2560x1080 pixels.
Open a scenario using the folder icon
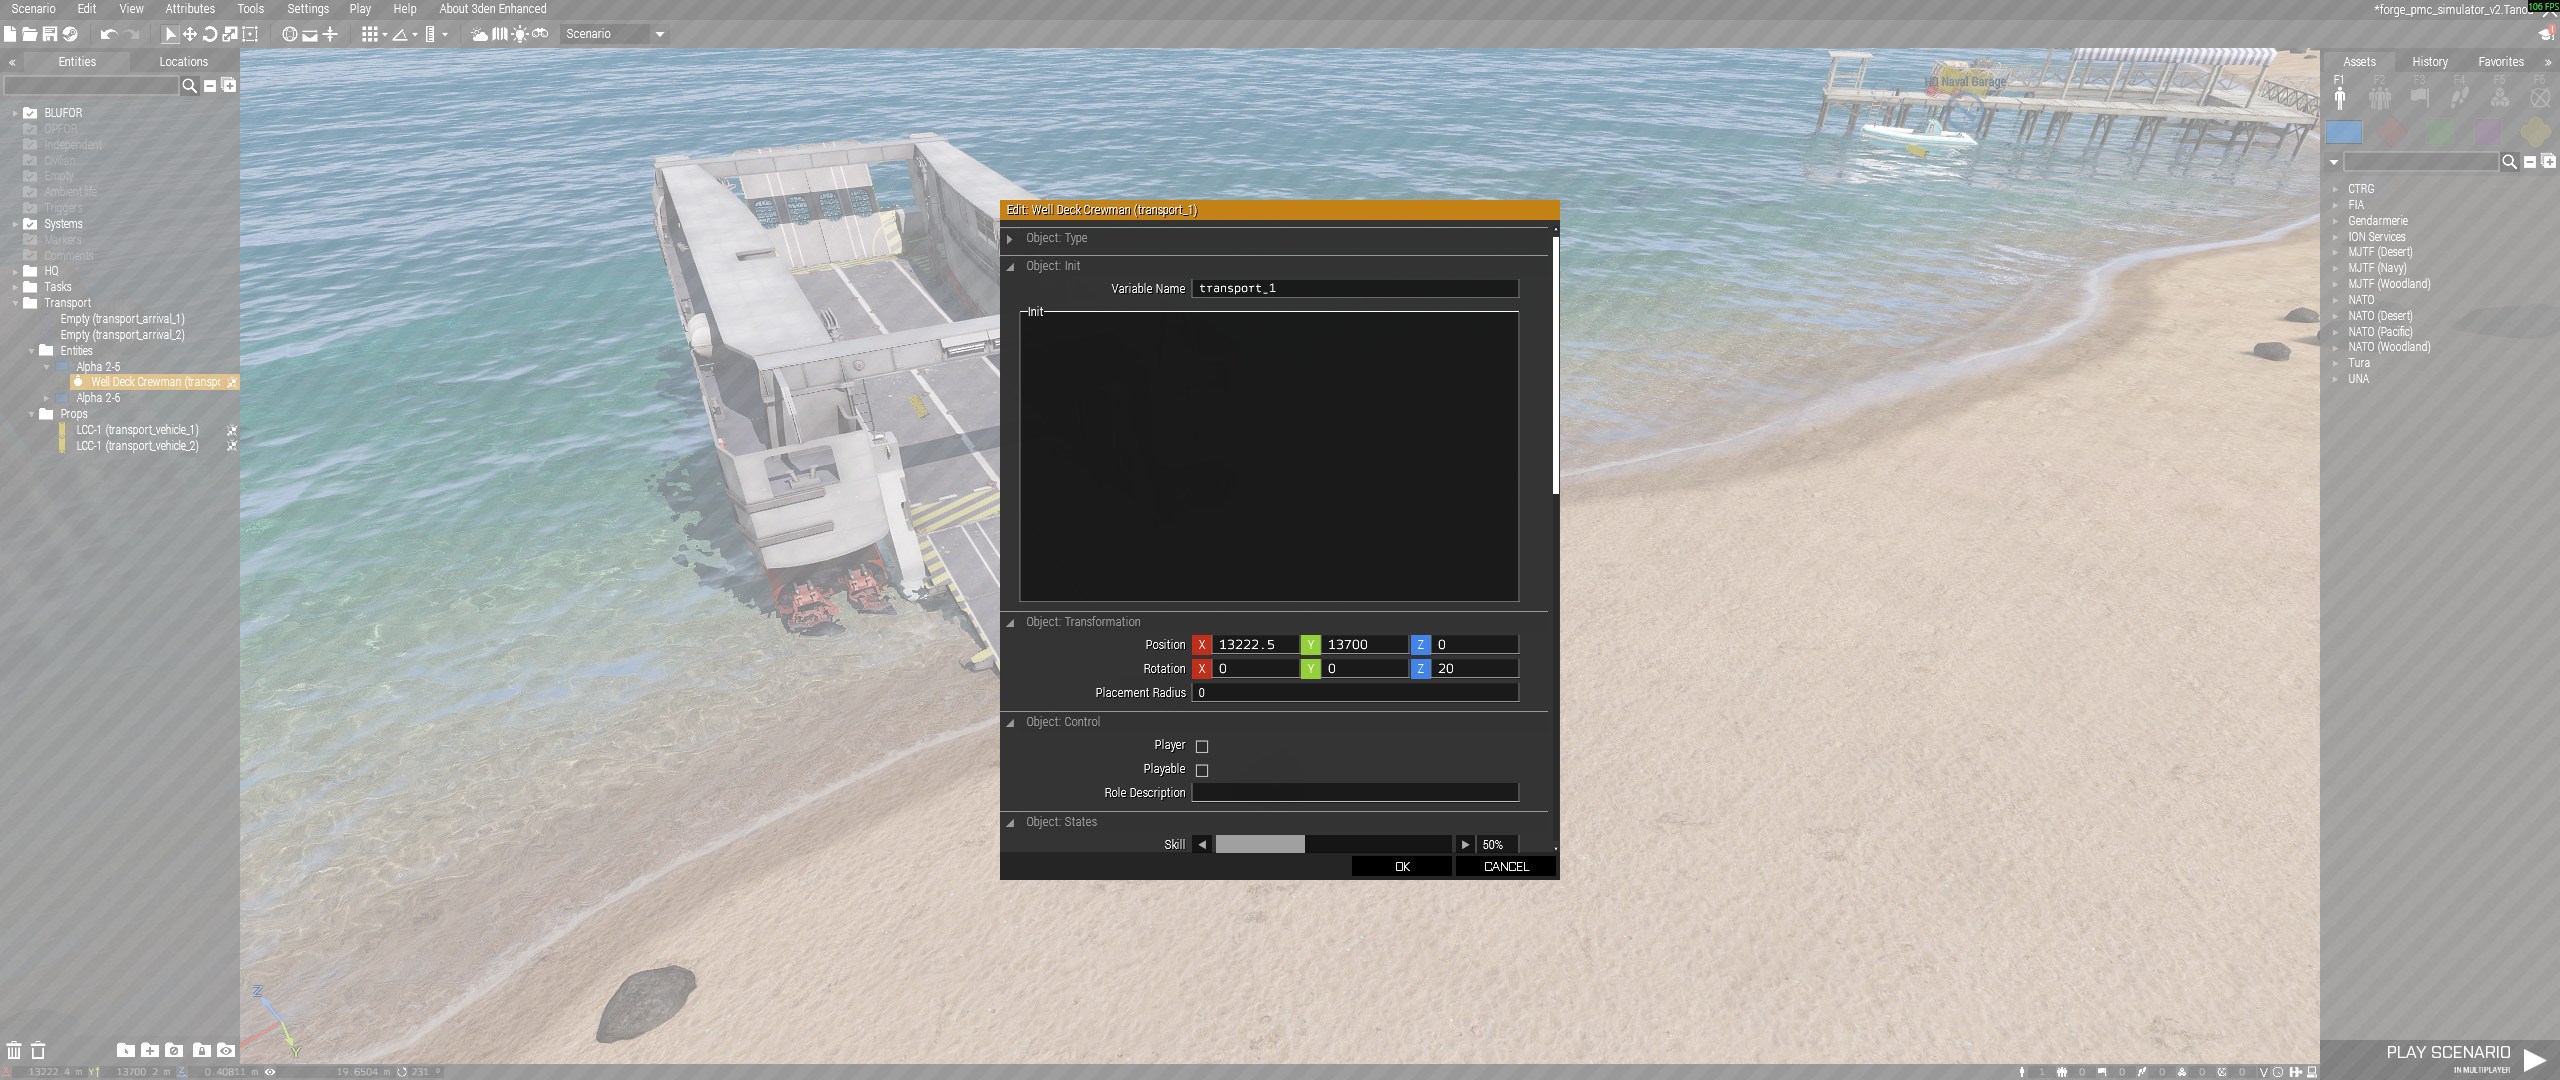pos(29,34)
